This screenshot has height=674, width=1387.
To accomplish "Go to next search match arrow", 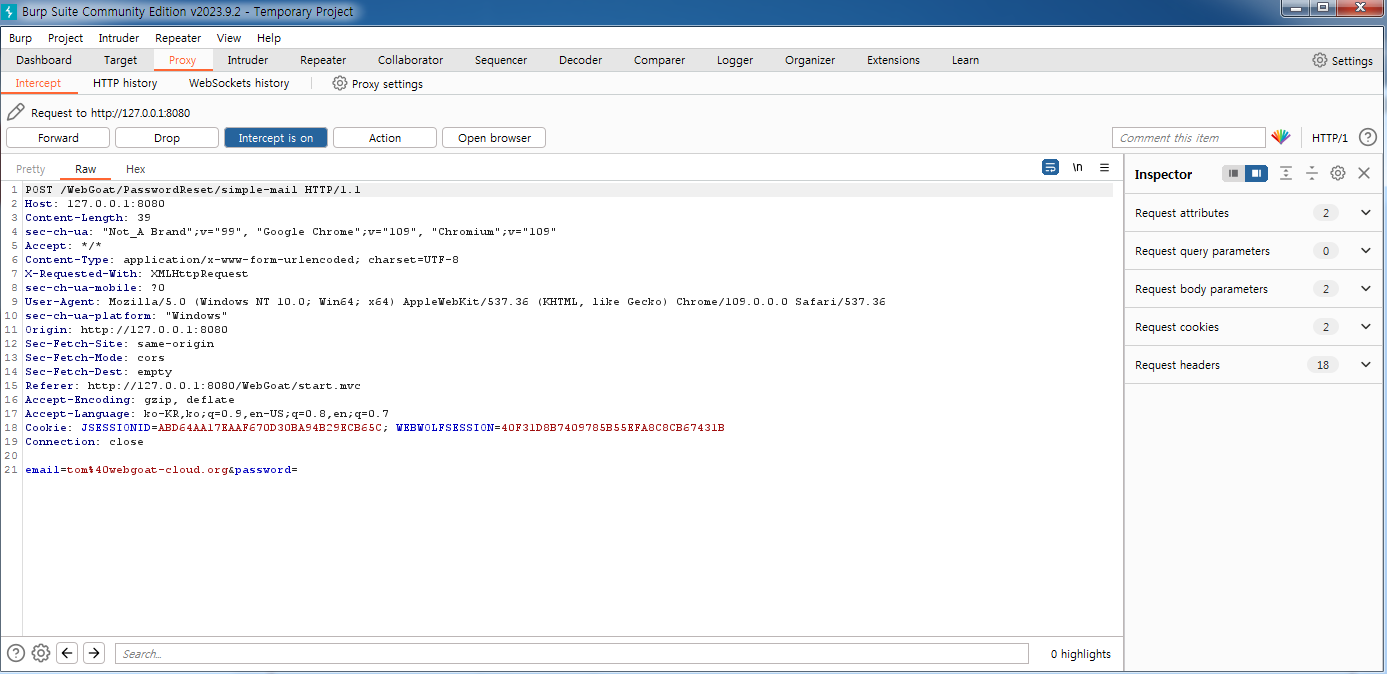I will click(x=94, y=653).
